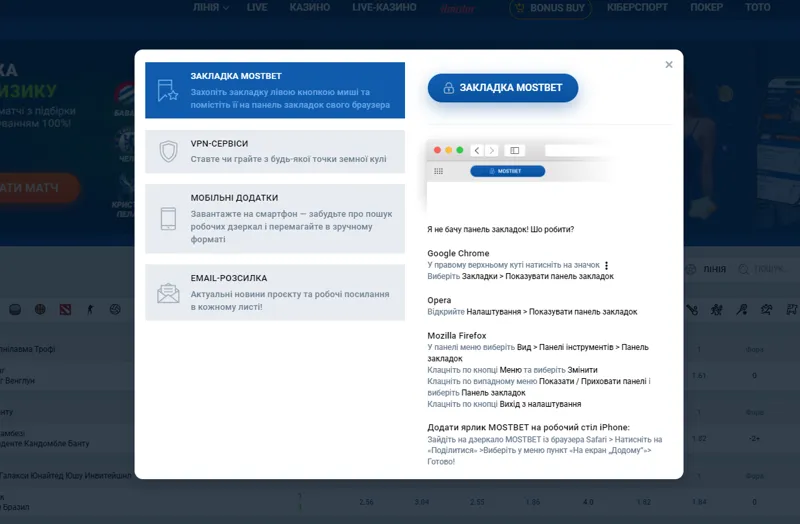Click the lock icon on ЗАКЛАДКА MOSTBET button
Screen dimensions: 800x524
click(x=448, y=88)
